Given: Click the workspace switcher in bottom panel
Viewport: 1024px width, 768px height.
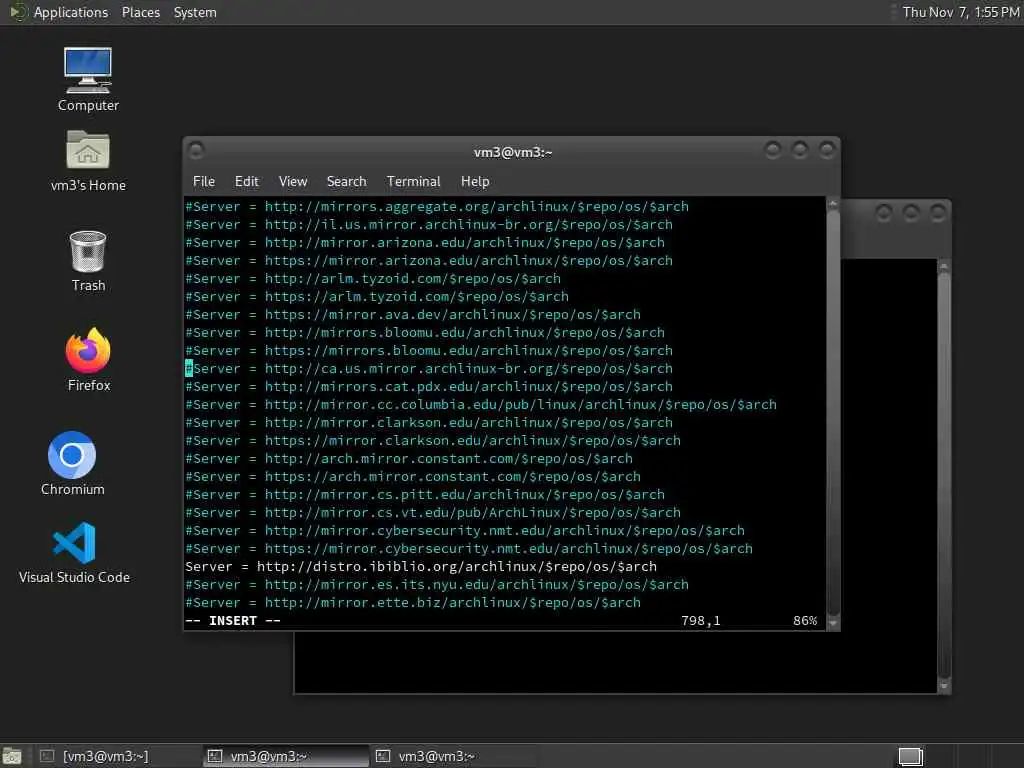Looking at the screenshot, I should [910, 756].
